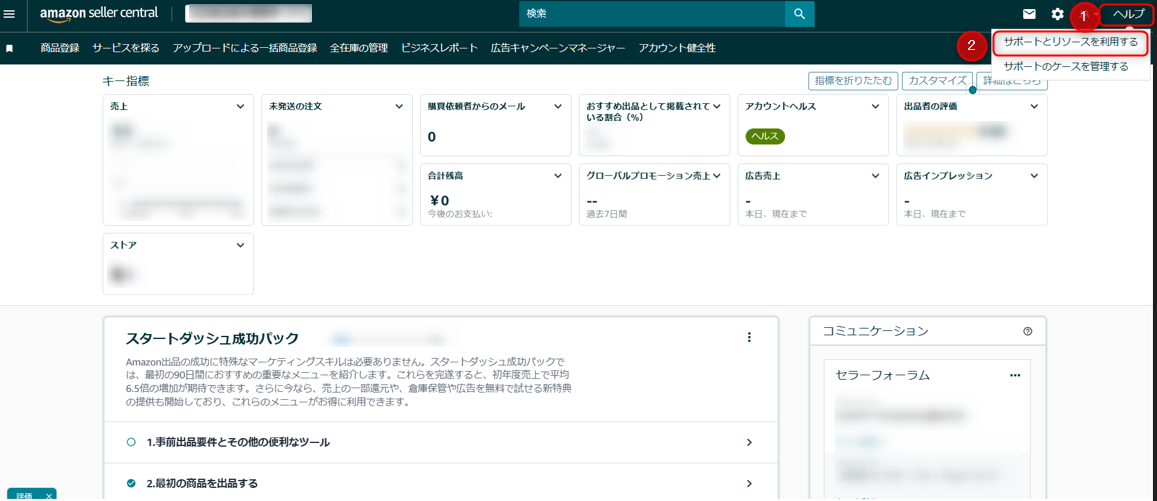
Task: Expand the 未発送の注文 card dropdown
Action: pyautogui.click(x=399, y=106)
